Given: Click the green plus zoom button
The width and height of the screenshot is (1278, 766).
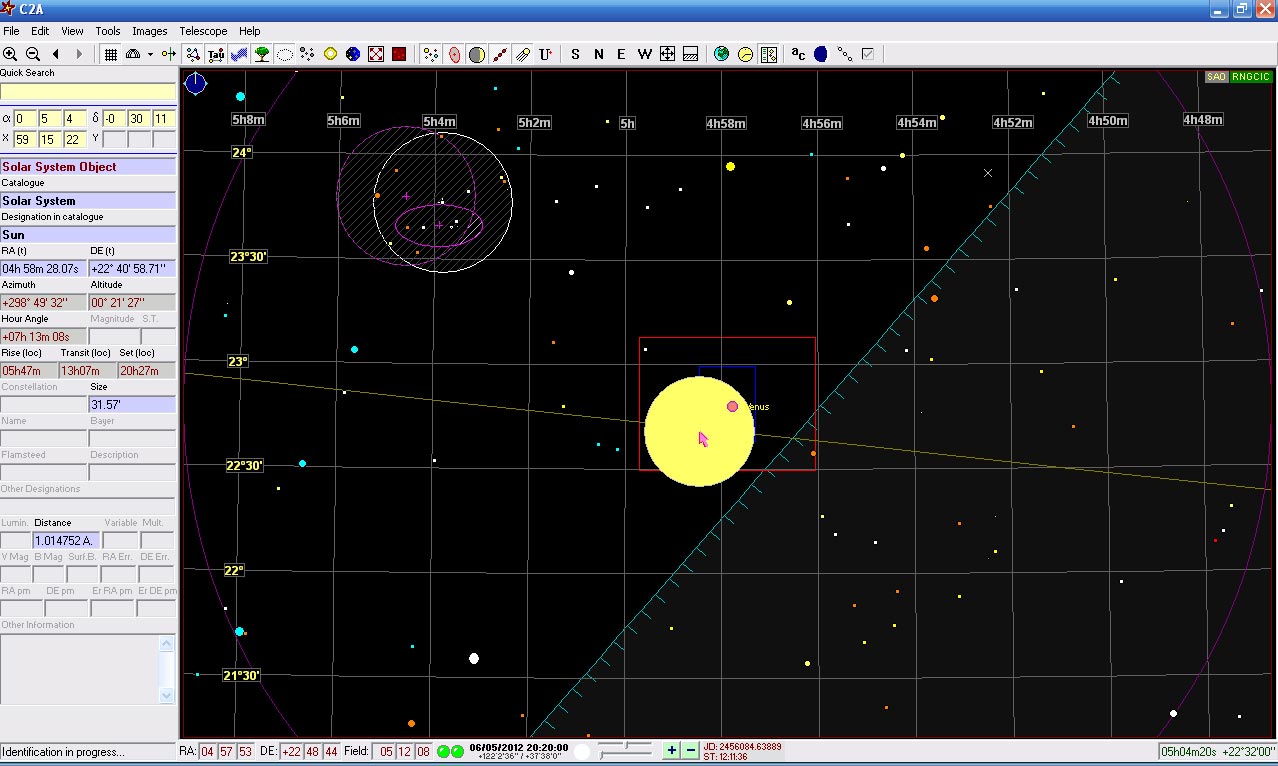Looking at the screenshot, I should (x=671, y=751).
